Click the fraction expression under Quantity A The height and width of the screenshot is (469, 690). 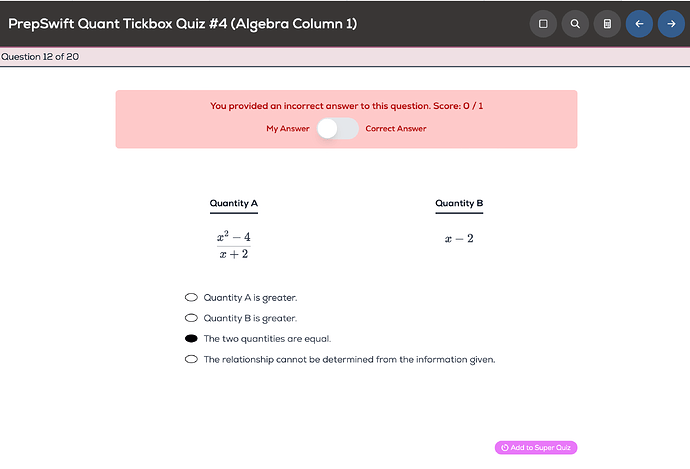[233, 245]
